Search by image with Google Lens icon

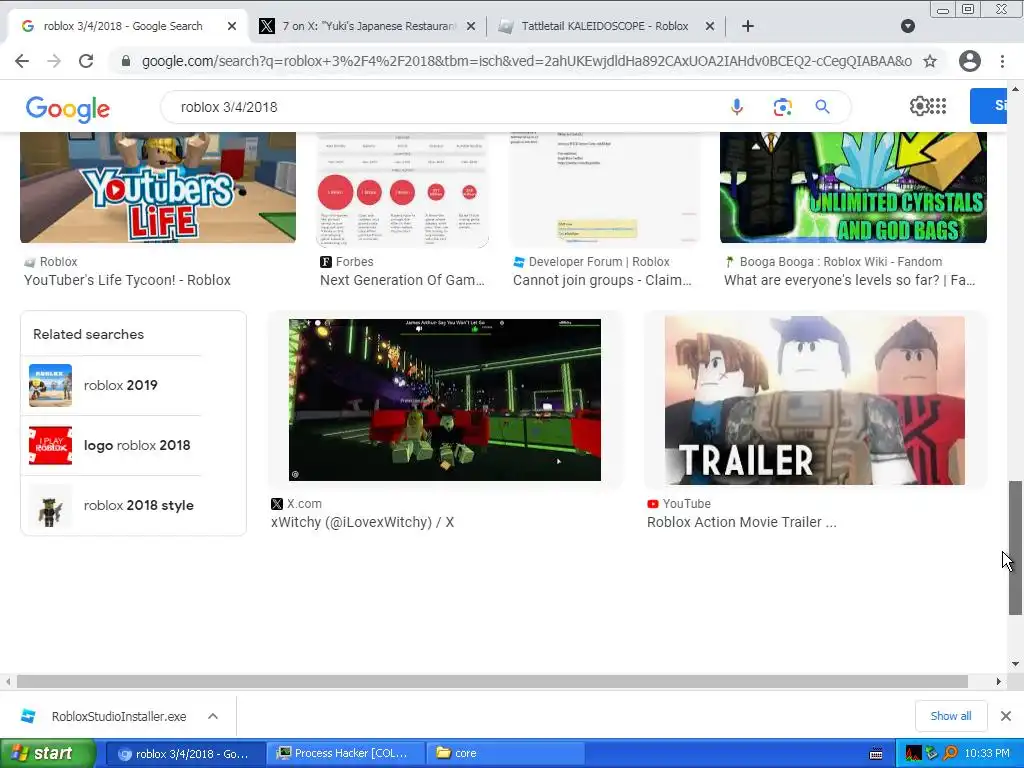[x=782, y=107]
